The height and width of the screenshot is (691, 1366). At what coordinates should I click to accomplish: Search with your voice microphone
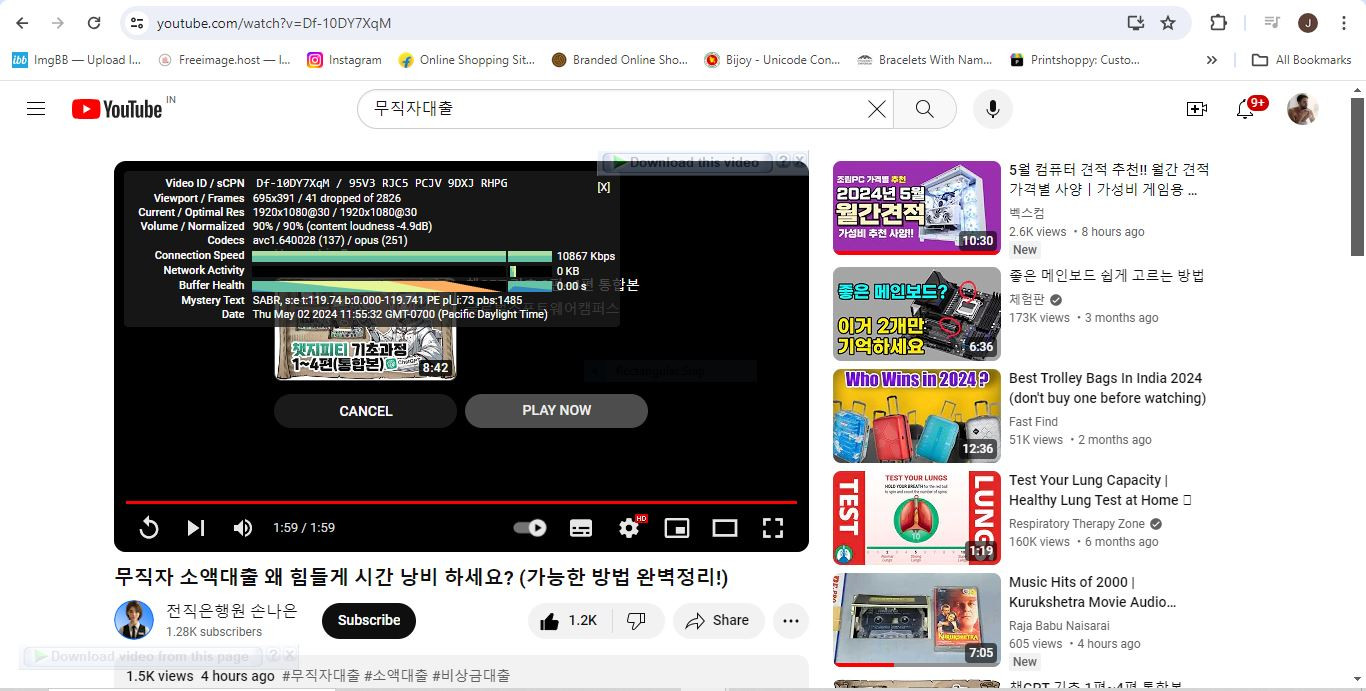pyautogui.click(x=992, y=109)
